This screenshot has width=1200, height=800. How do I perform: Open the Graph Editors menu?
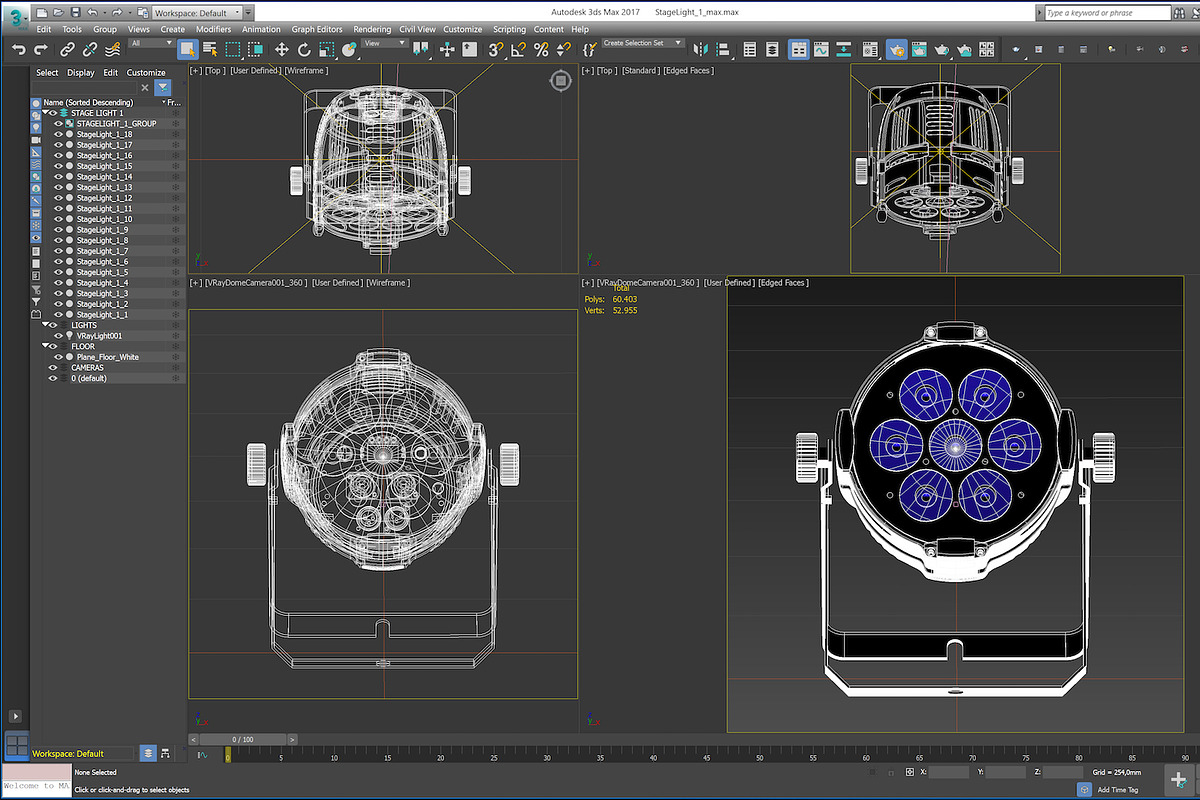317,29
